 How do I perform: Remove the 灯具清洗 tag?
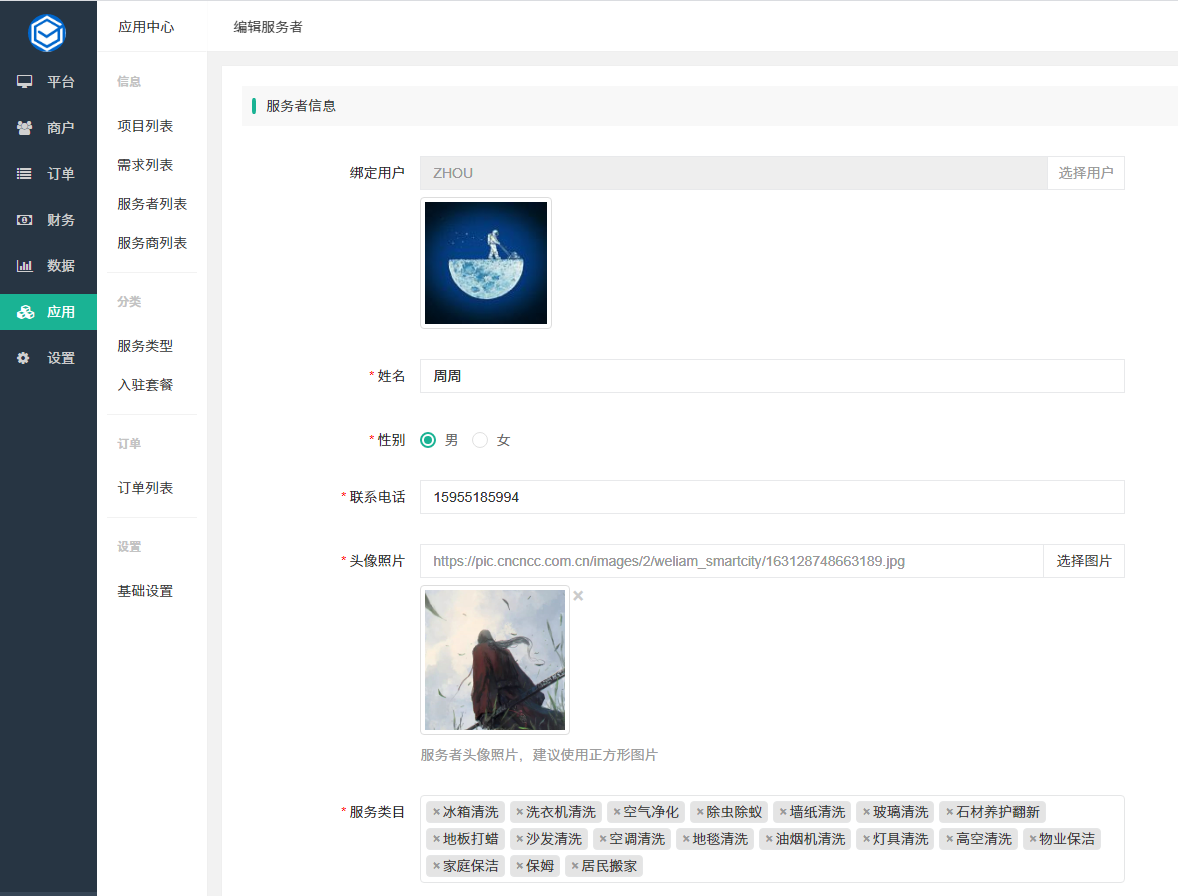866,839
